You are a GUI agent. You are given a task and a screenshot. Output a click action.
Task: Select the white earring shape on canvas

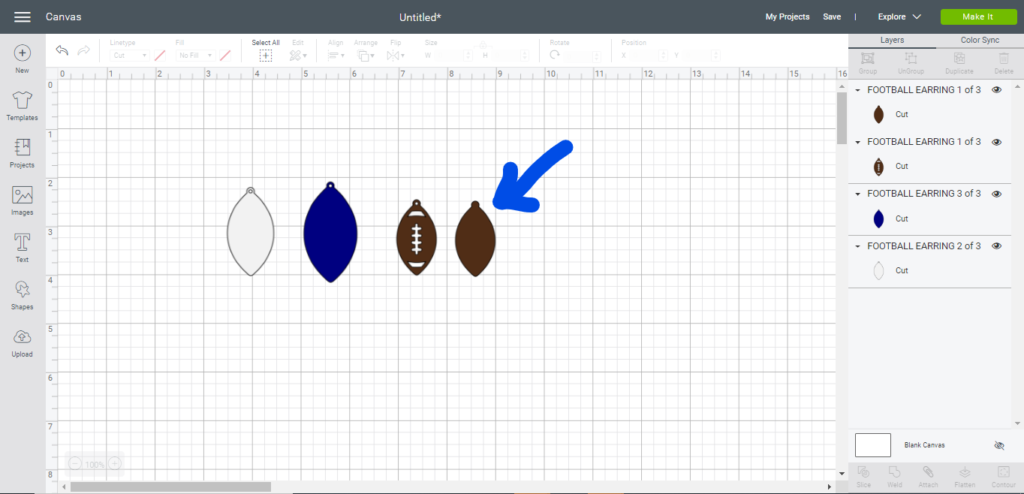pos(251,231)
